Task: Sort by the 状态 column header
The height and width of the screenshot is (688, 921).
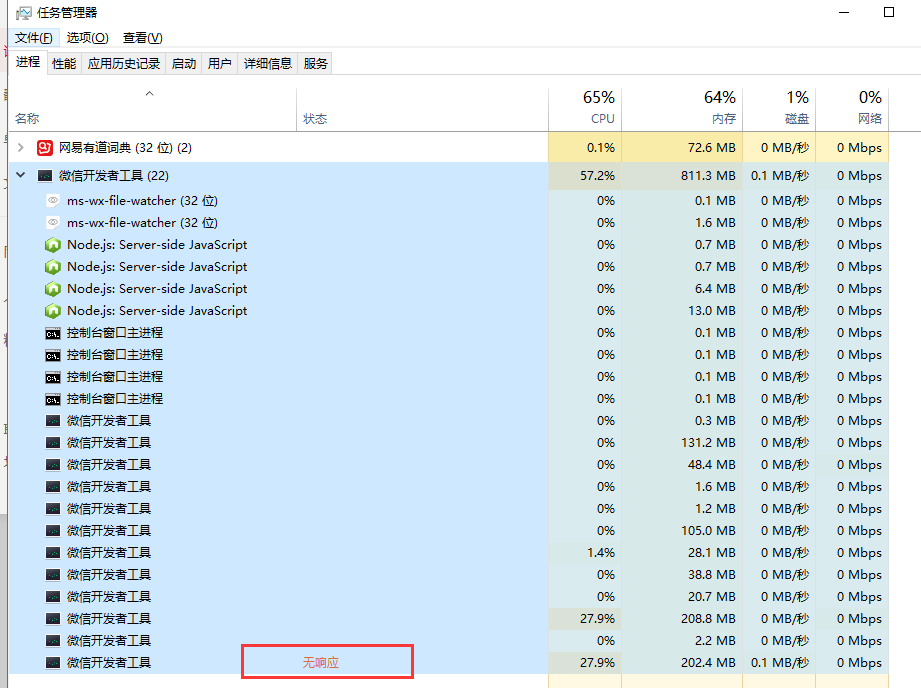Action: click(x=422, y=109)
